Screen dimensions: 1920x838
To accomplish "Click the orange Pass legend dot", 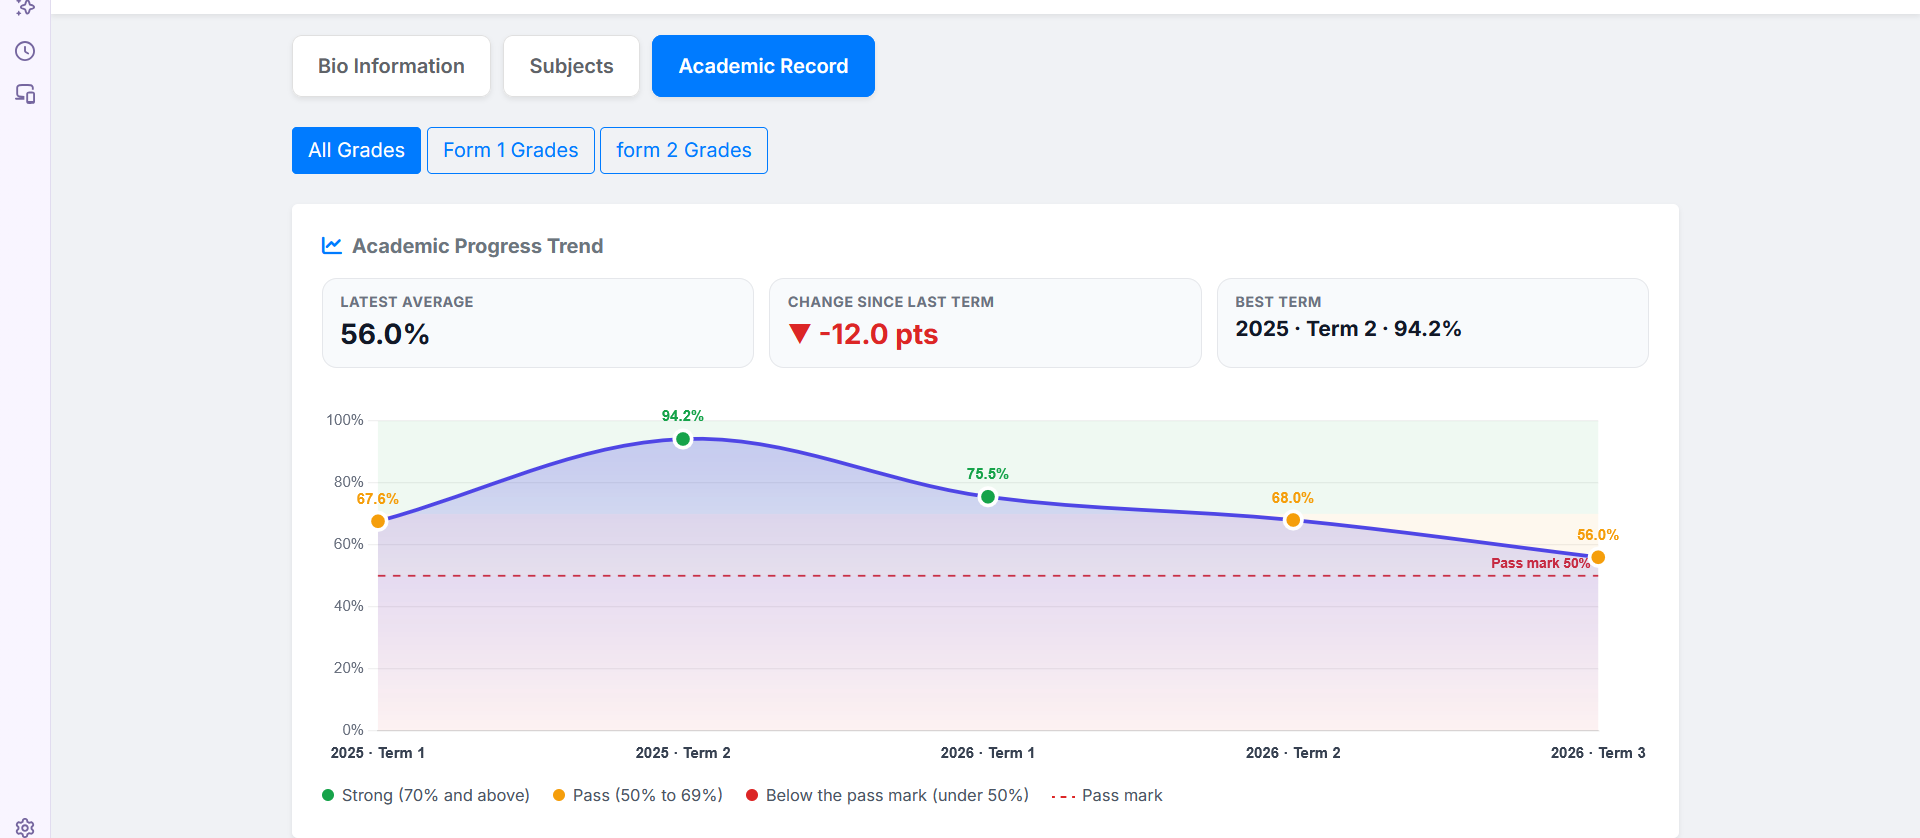I will (x=559, y=795).
